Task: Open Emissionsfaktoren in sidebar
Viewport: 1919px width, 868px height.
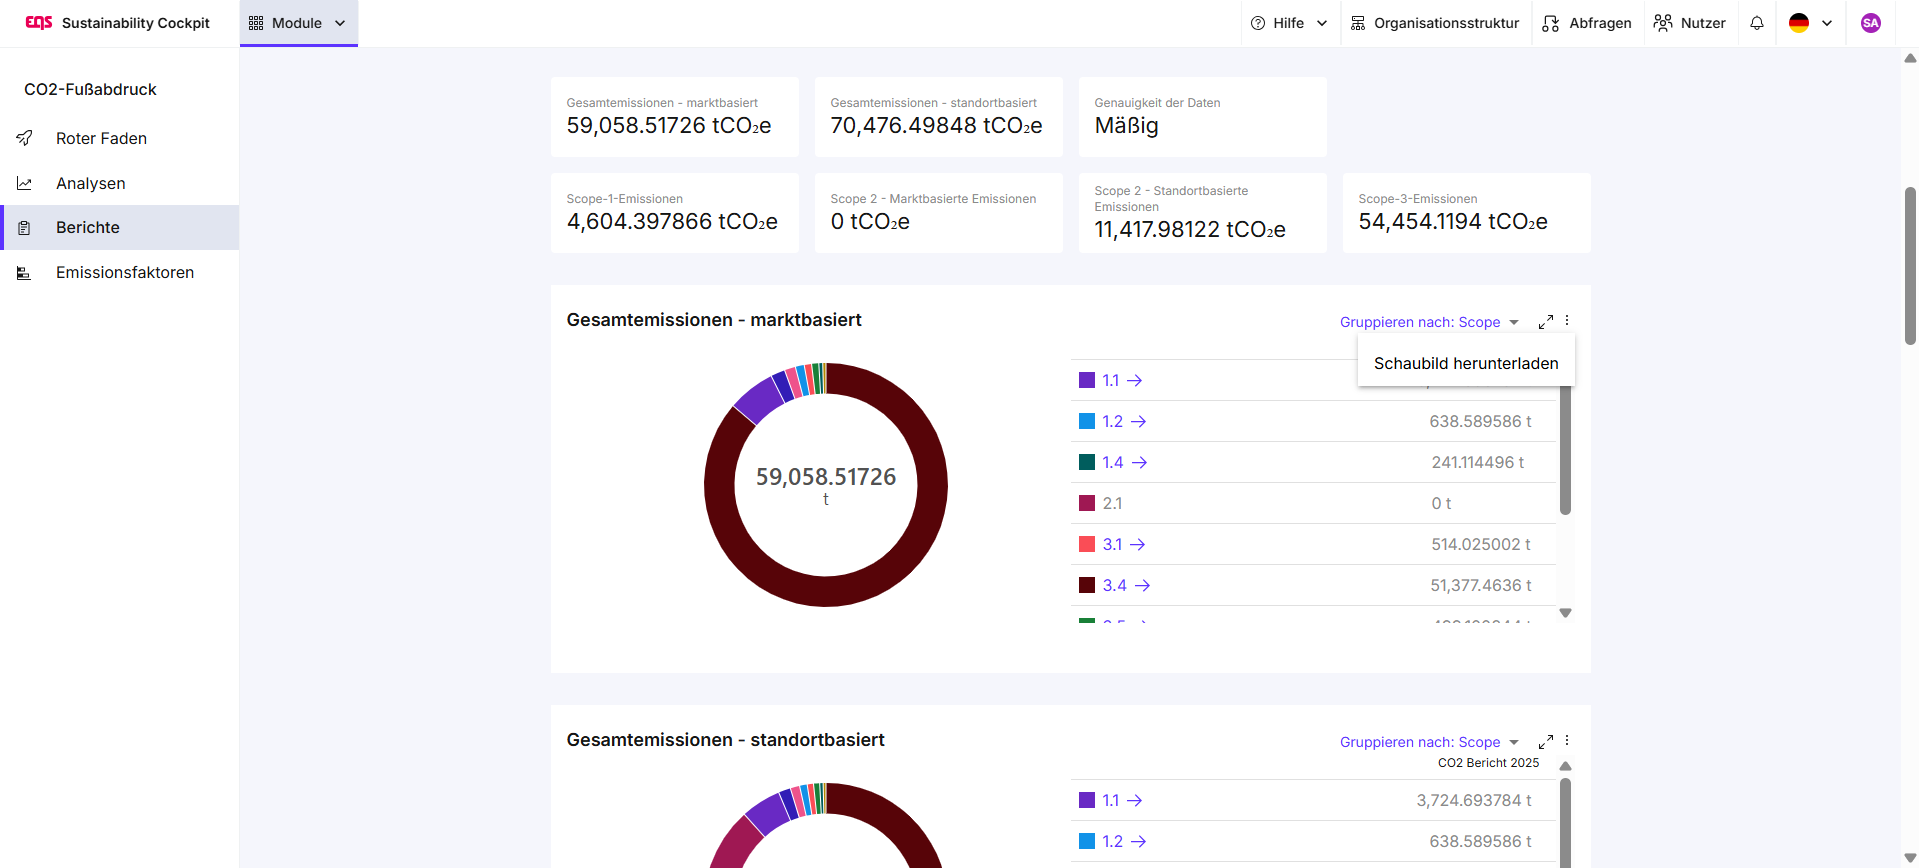Action: (x=125, y=273)
